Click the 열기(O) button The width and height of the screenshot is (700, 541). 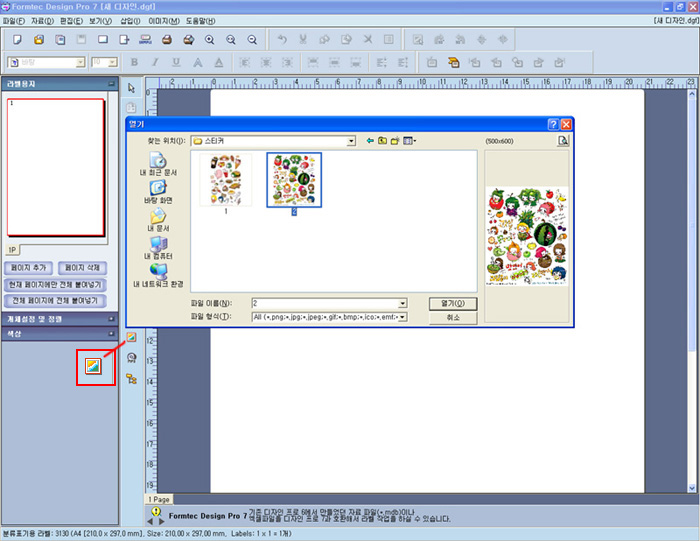[x=453, y=304]
